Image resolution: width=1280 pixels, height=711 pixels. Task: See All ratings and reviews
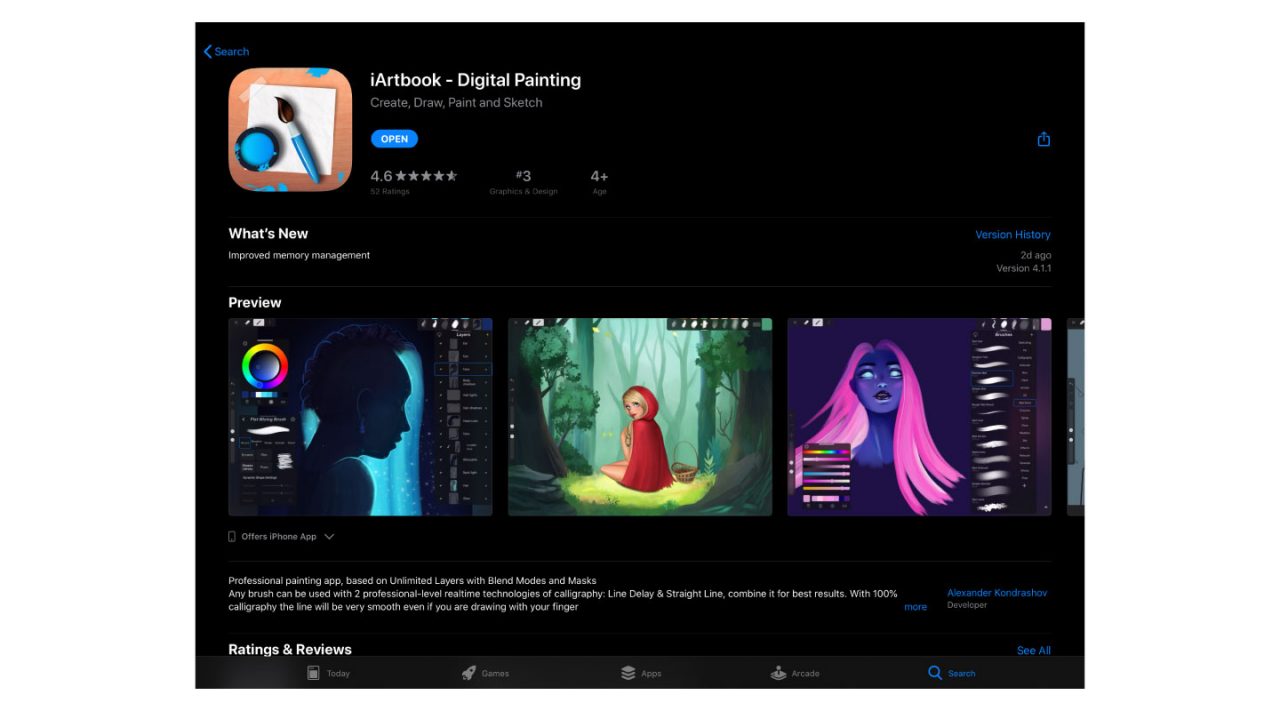(1033, 650)
